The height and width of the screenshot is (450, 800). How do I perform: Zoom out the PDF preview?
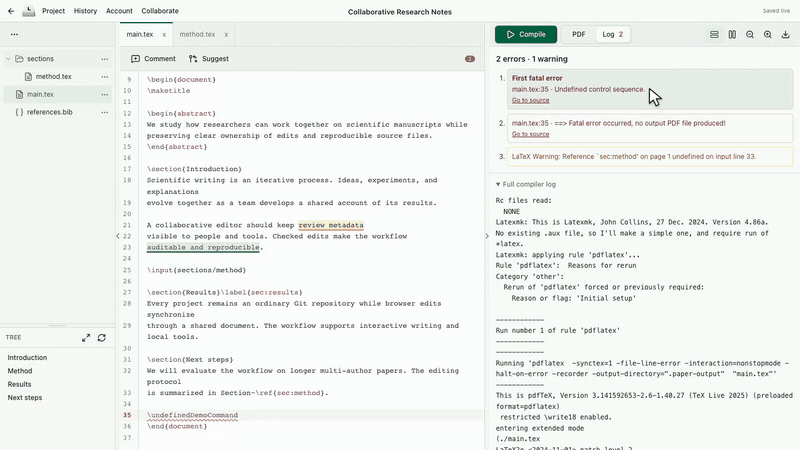point(749,34)
